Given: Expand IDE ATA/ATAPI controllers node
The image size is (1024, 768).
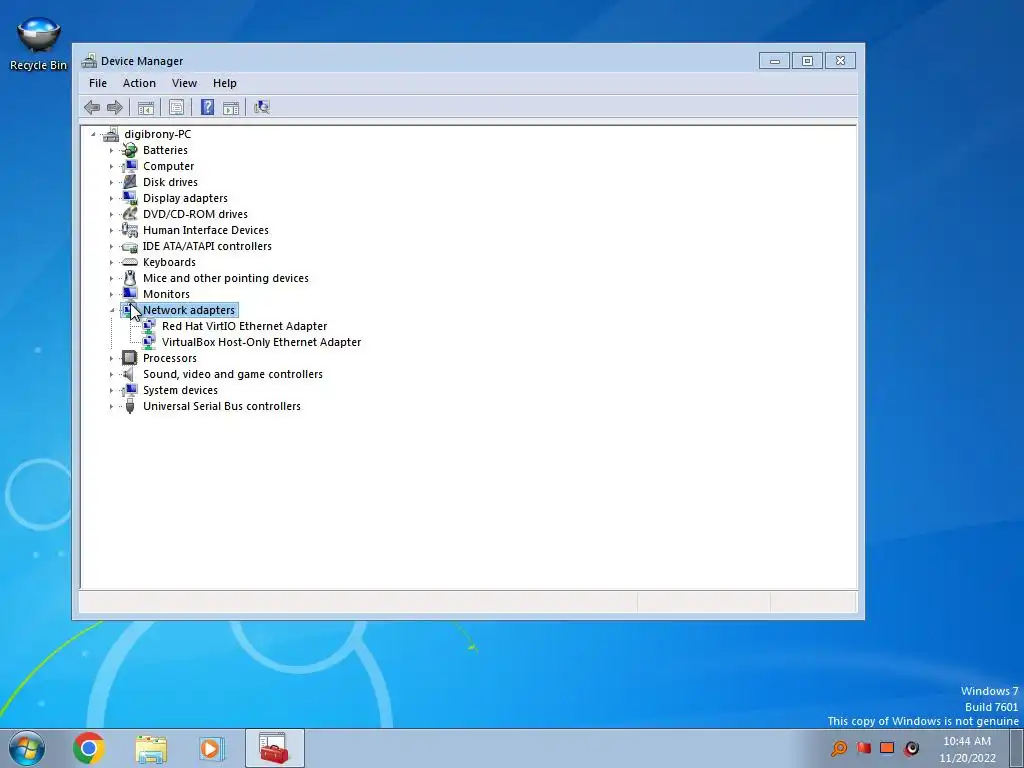Looking at the screenshot, I should 111,246.
